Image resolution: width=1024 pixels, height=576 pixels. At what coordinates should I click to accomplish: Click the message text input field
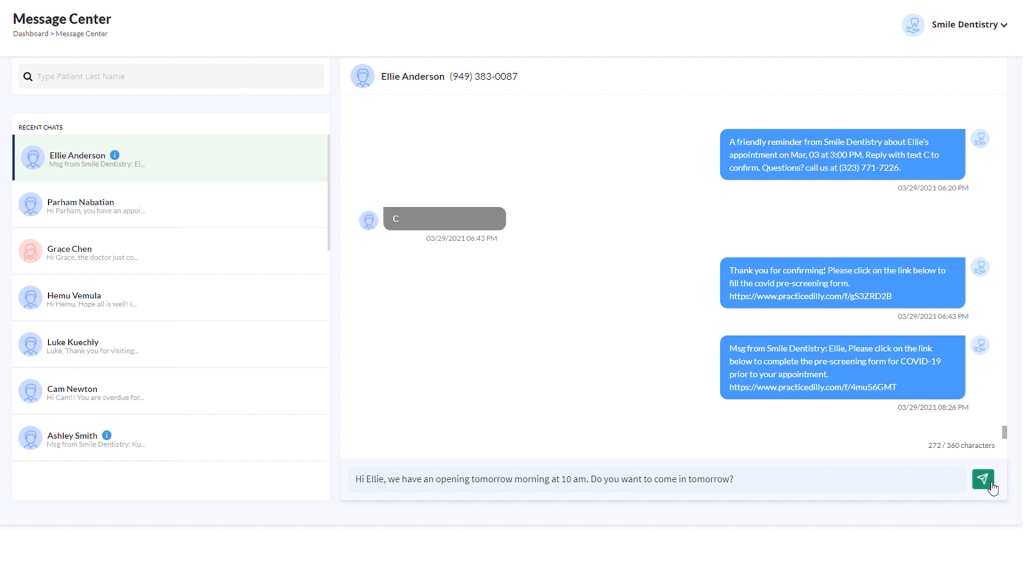(600, 479)
